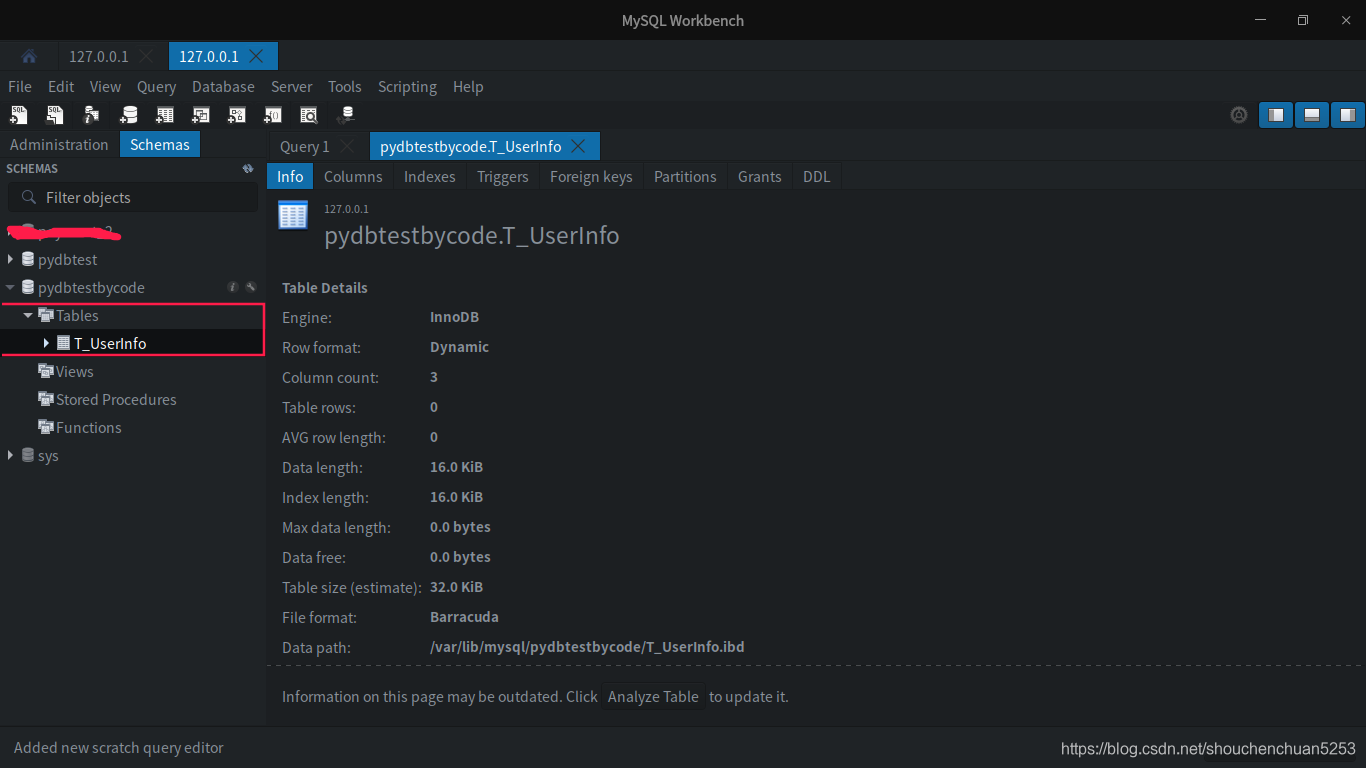This screenshot has height=768, width=1366.
Task: Open the Indexes tab
Action: [430, 177]
